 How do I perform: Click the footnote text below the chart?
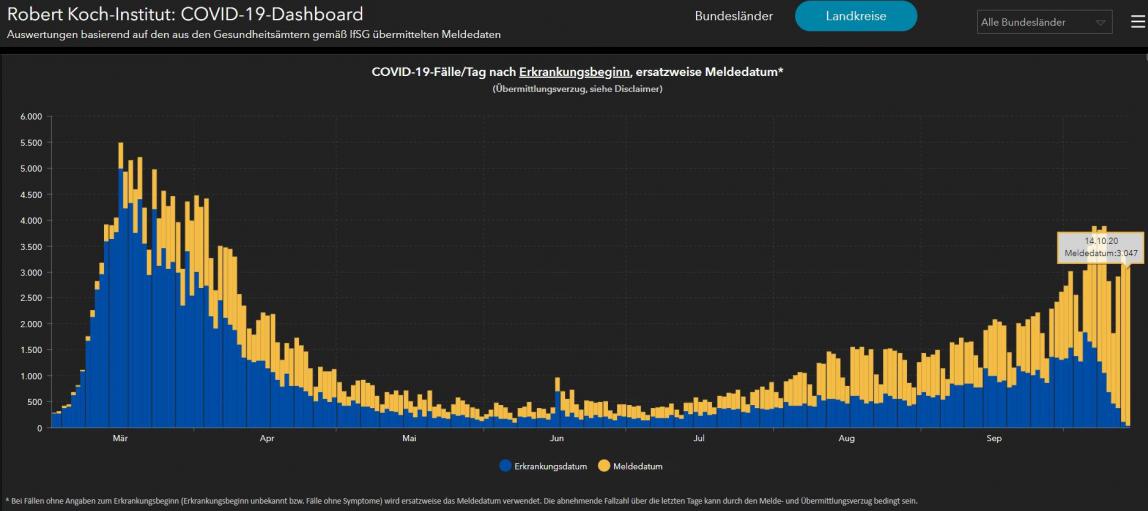pyautogui.click(x=459, y=500)
